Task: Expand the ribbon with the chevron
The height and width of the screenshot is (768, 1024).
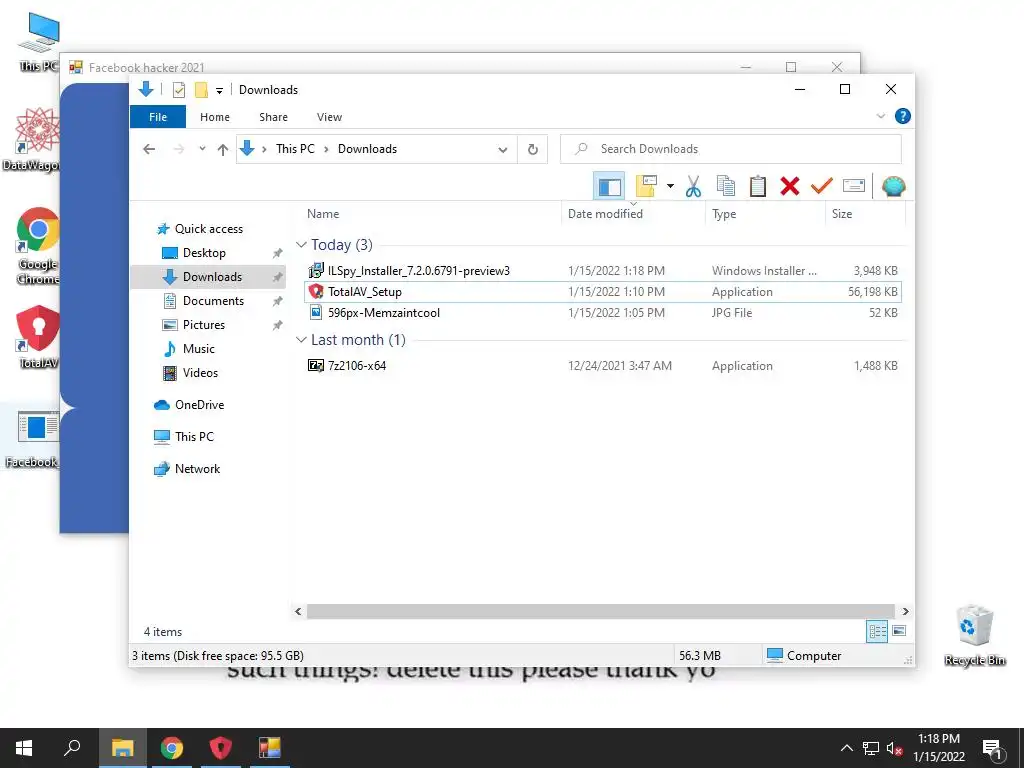Action: coord(880,116)
